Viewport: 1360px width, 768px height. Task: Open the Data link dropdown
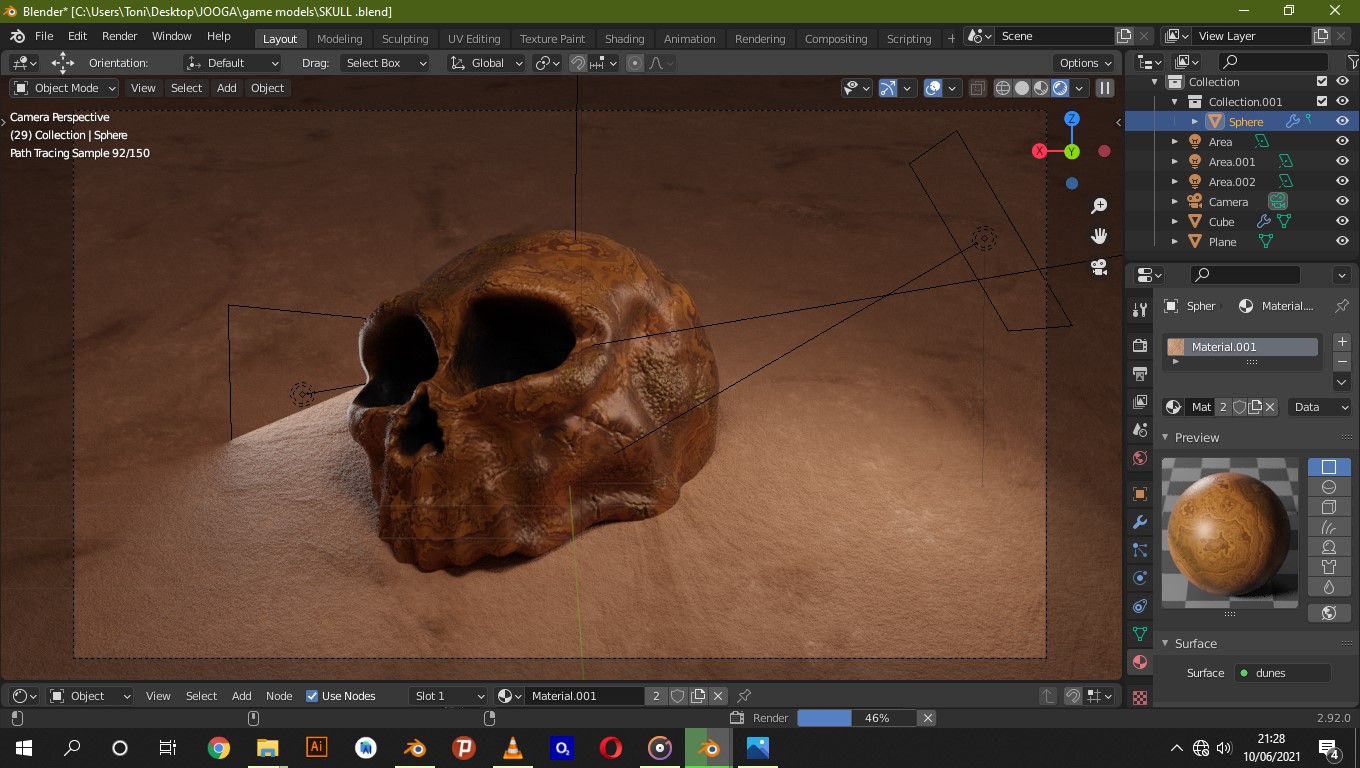tap(1320, 407)
